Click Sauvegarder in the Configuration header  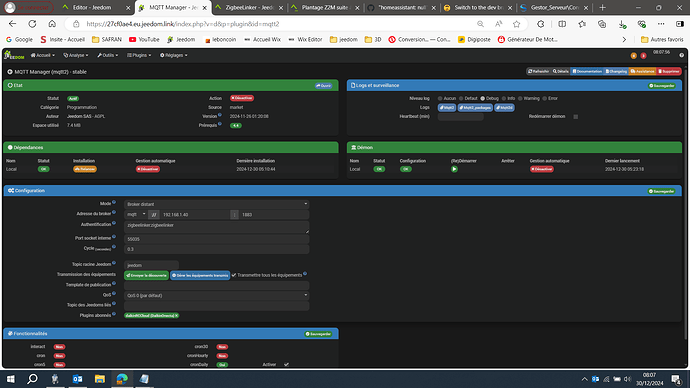tap(661, 191)
